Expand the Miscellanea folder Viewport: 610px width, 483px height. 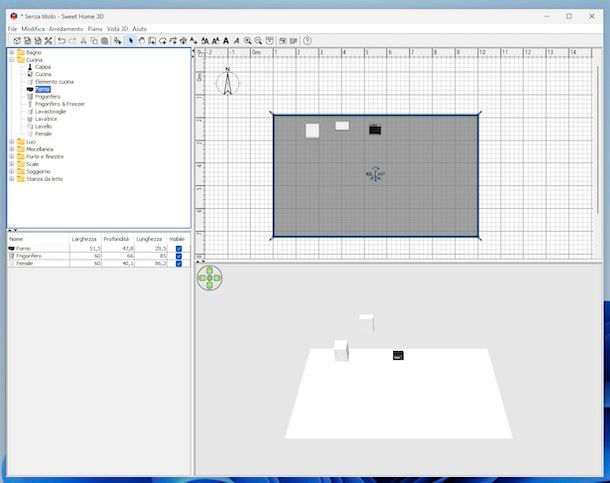click(12, 149)
